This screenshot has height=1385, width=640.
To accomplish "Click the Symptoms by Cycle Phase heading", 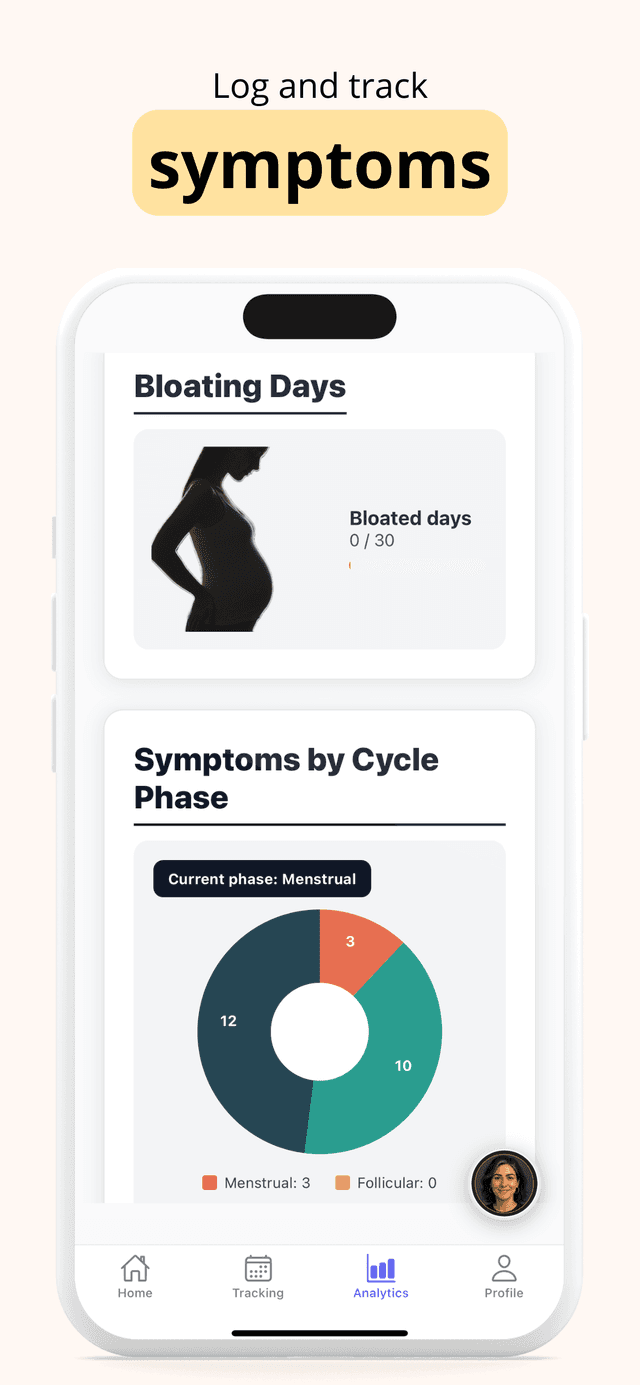I will (x=286, y=778).
